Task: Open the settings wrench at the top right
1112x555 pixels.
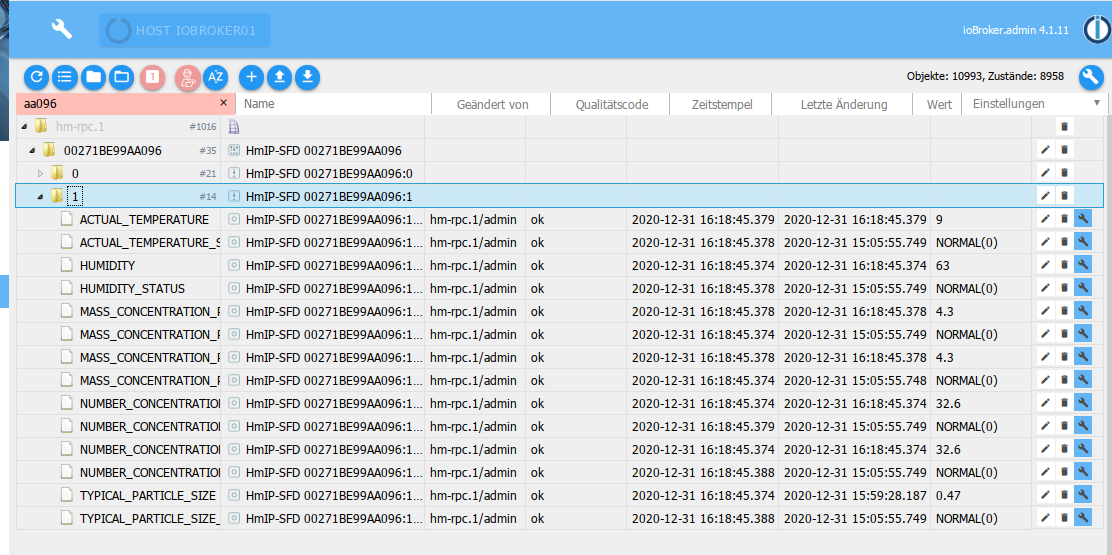Action: [x=1091, y=78]
